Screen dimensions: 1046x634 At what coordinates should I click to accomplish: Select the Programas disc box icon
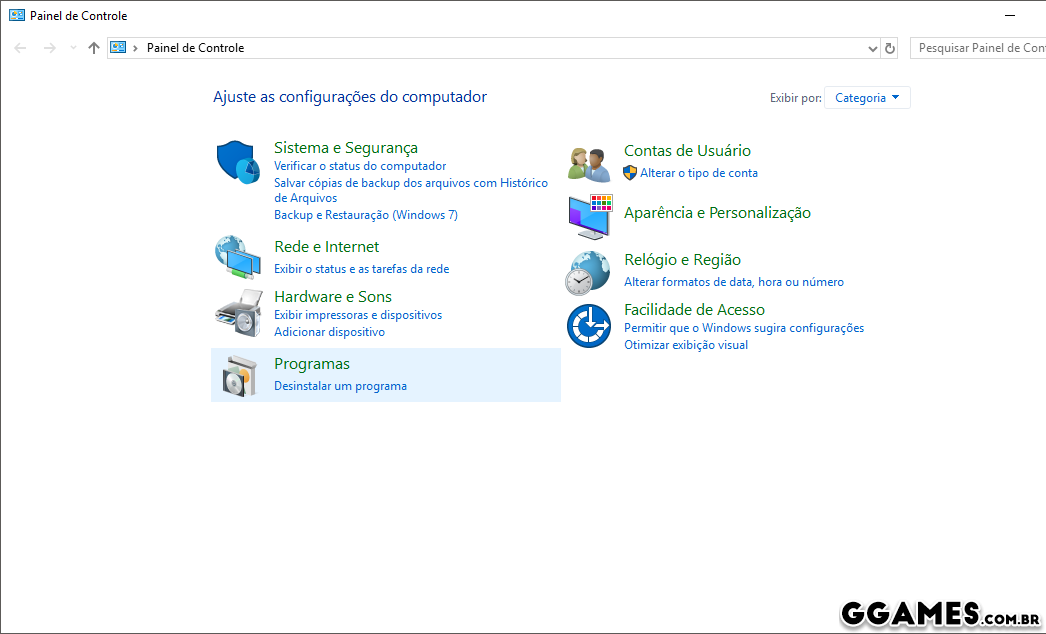coord(238,376)
